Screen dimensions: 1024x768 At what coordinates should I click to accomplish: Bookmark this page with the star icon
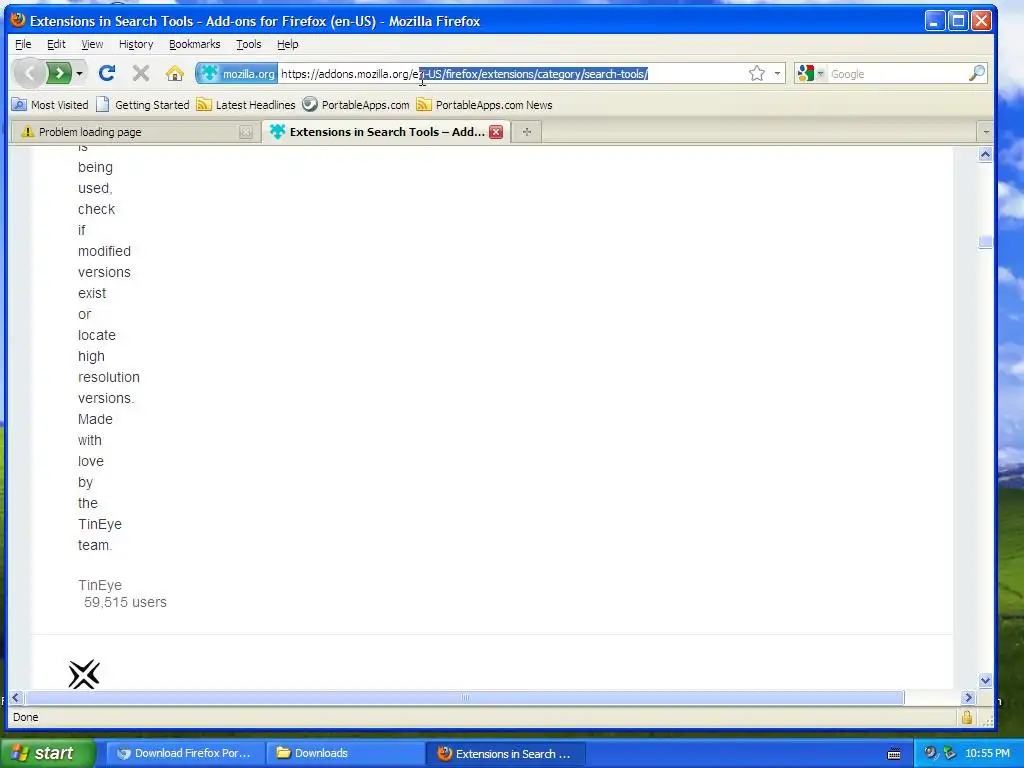756,73
